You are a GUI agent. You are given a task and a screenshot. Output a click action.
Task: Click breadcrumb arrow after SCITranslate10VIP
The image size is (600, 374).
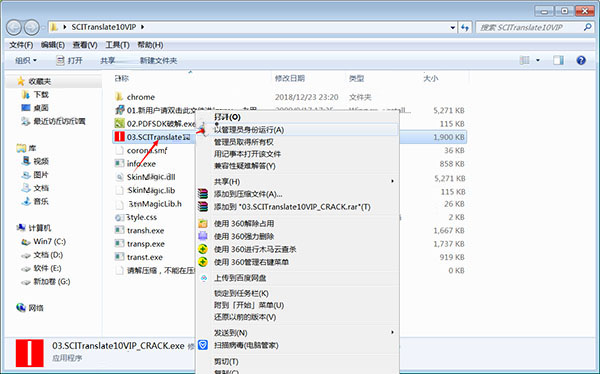click(143, 27)
